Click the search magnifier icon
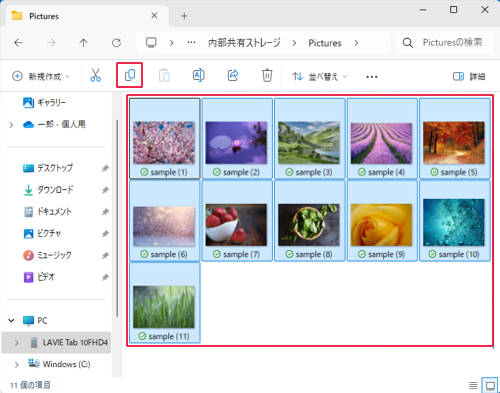 pyautogui.click(x=408, y=43)
